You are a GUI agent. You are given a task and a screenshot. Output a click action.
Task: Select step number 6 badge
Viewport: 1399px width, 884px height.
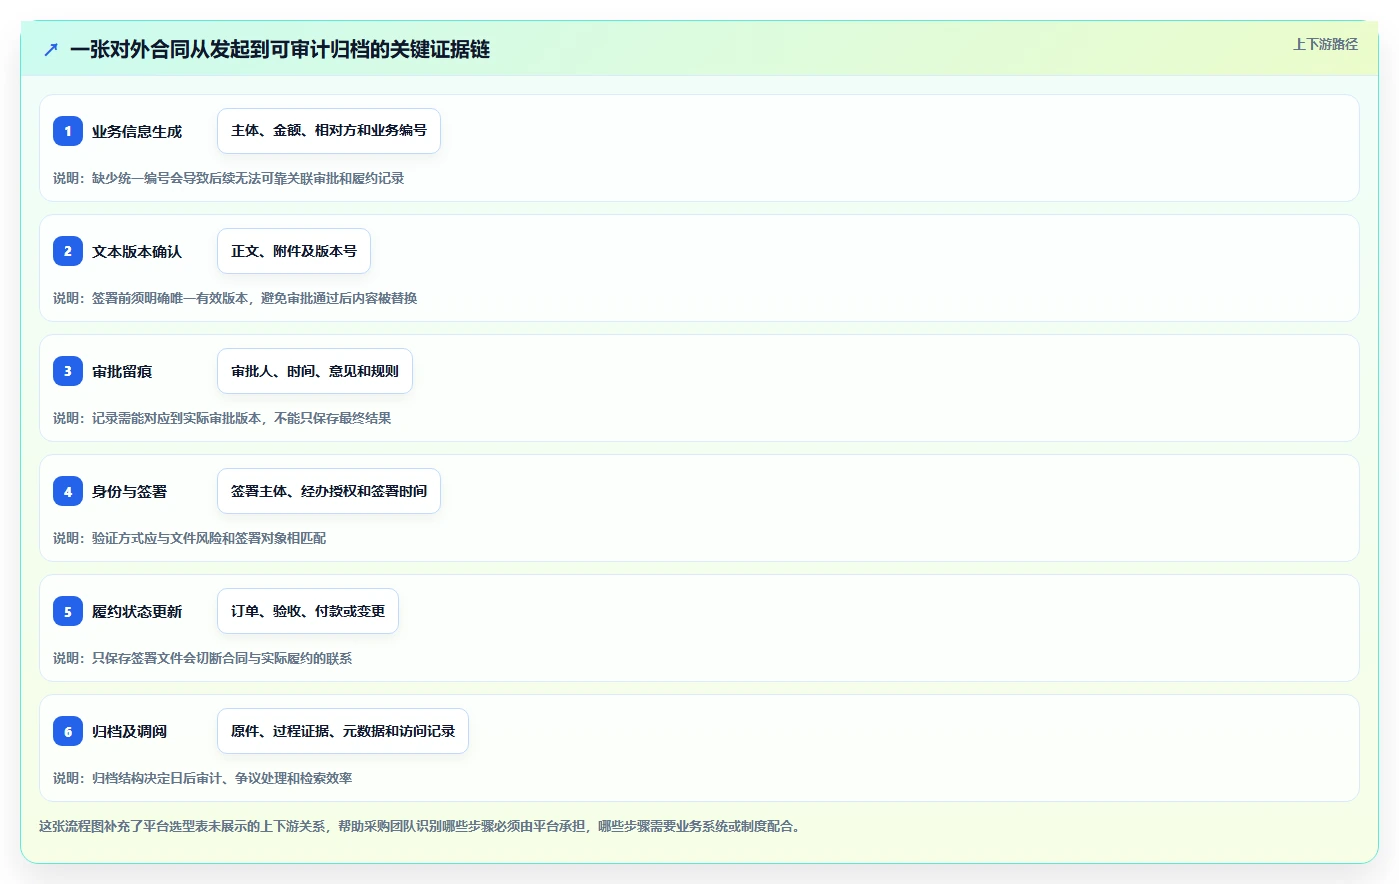pos(68,731)
